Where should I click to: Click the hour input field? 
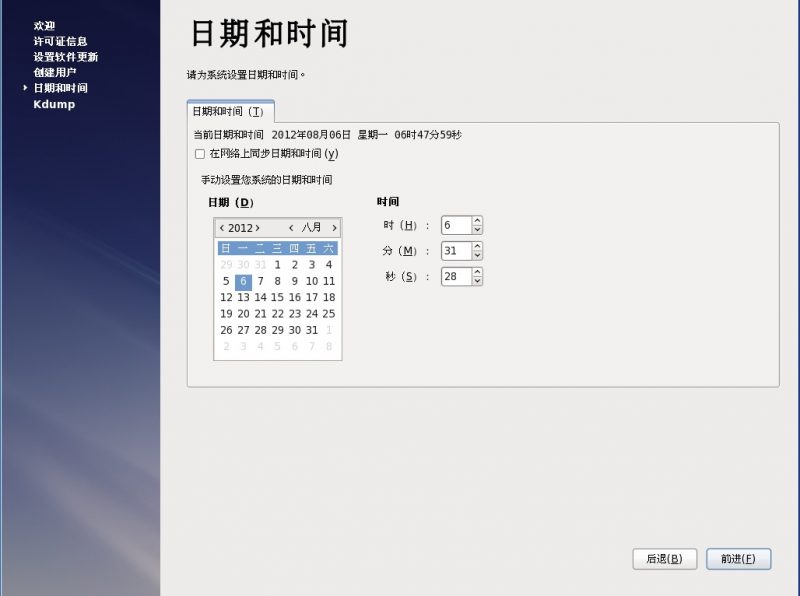pos(455,225)
